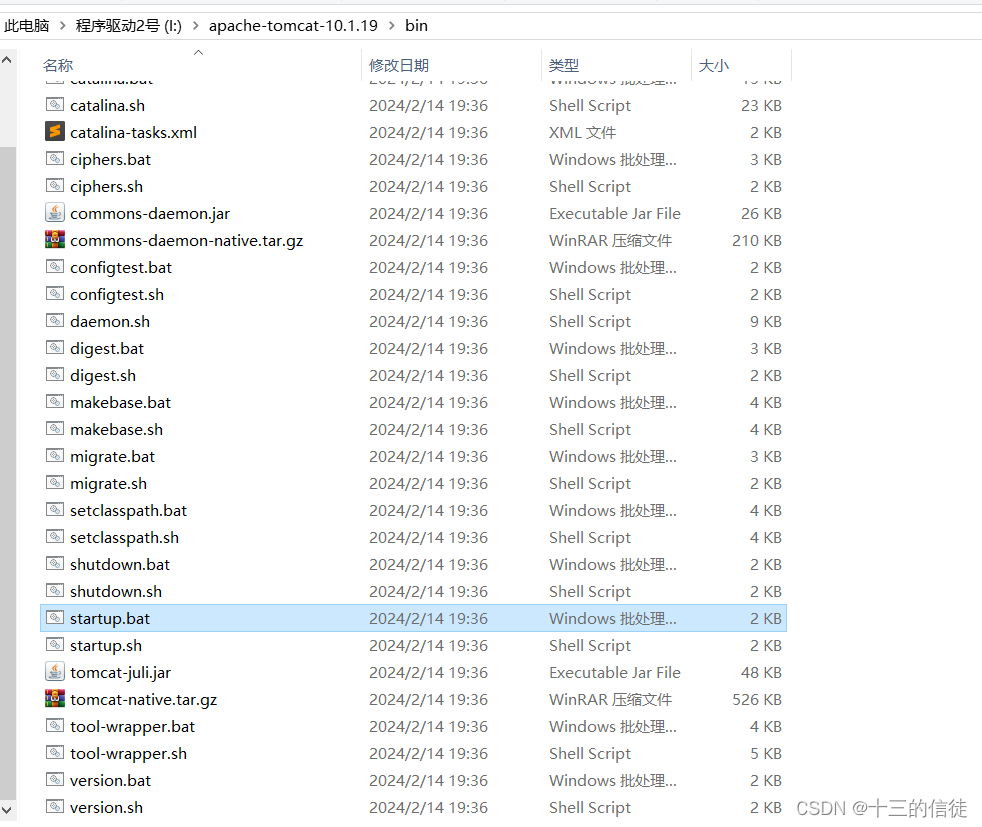Viewport: 982px width, 827px height.
Task: Click the 5 KB size of tool-wrapper.sh
Action: [766, 754]
